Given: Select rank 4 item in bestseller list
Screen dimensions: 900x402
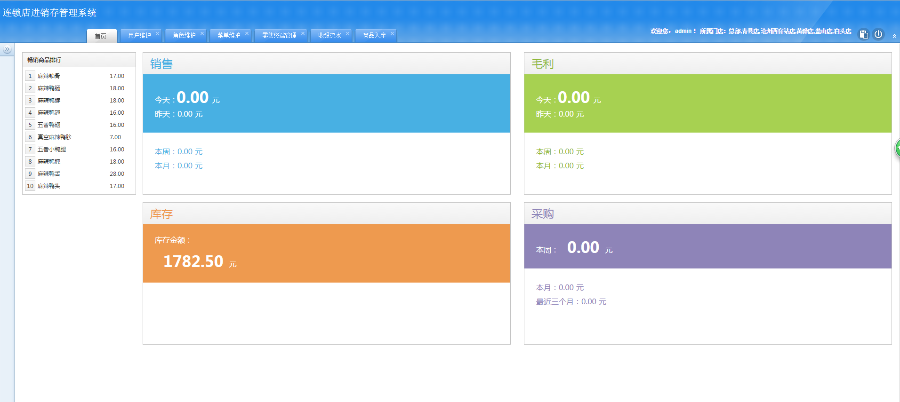Looking at the screenshot, I should tap(79, 113).
